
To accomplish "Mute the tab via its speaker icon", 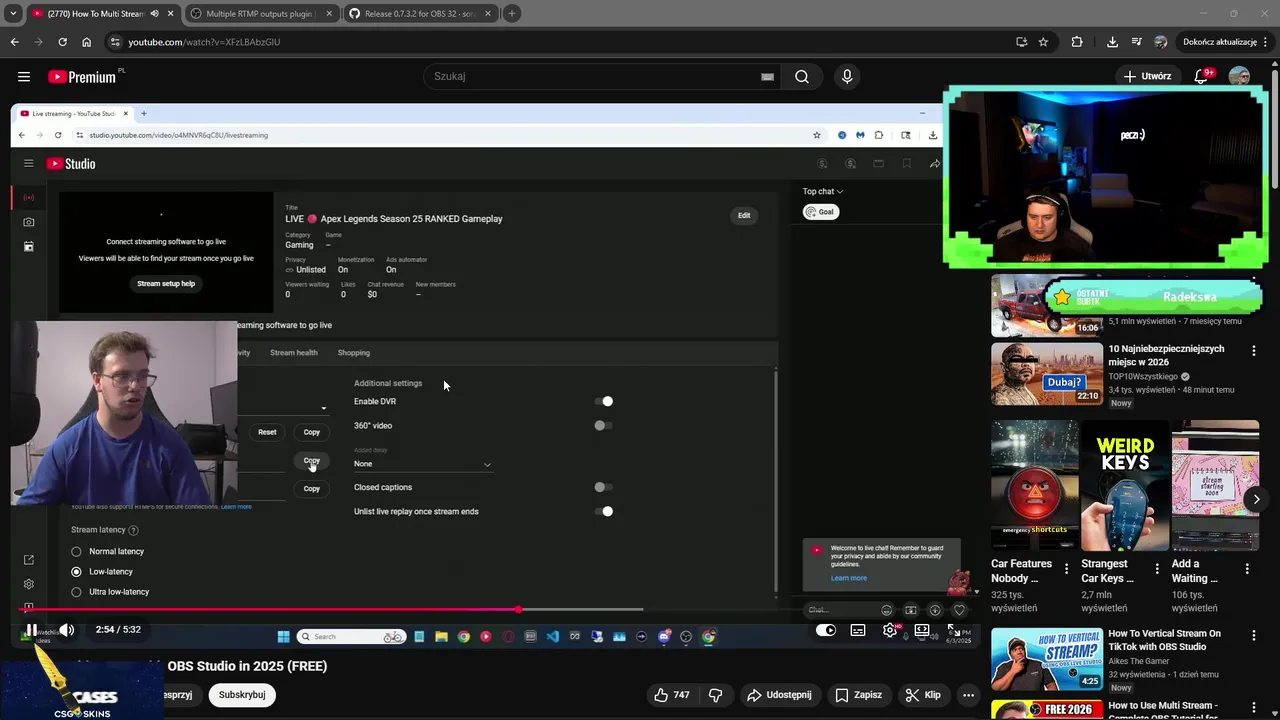I will tap(154, 14).
